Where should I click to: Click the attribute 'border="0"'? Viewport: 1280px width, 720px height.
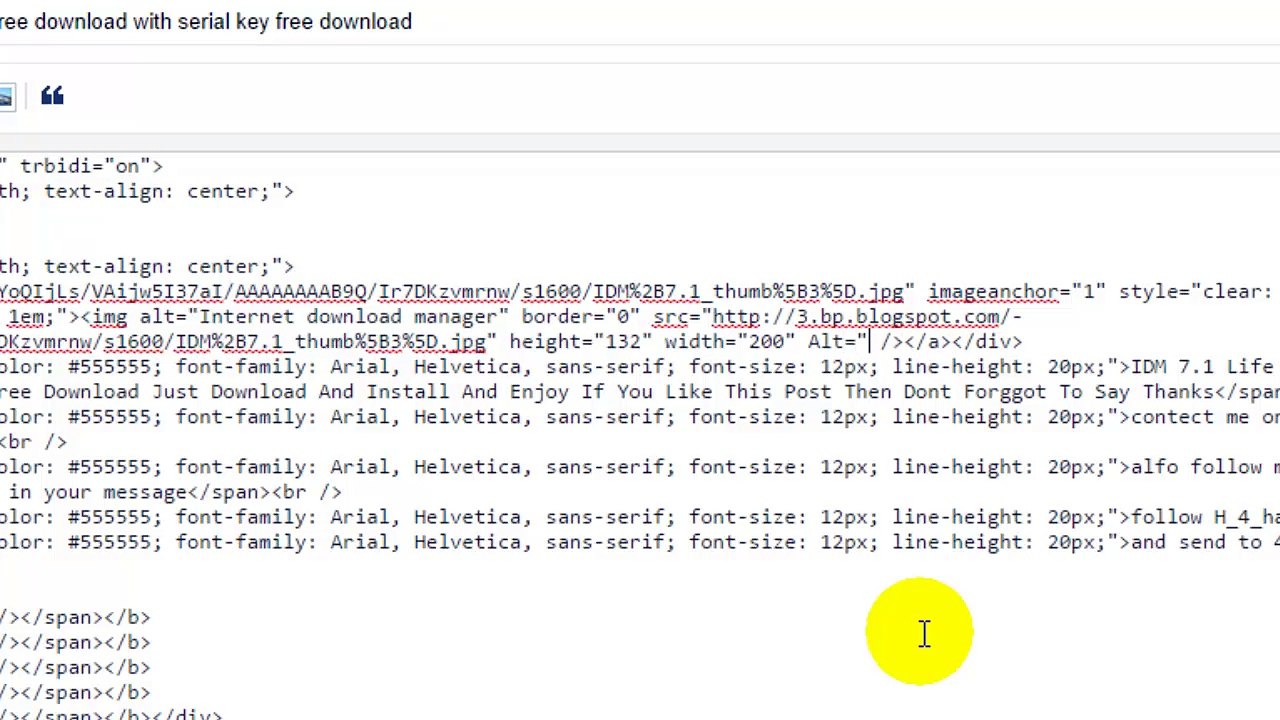click(x=580, y=317)
